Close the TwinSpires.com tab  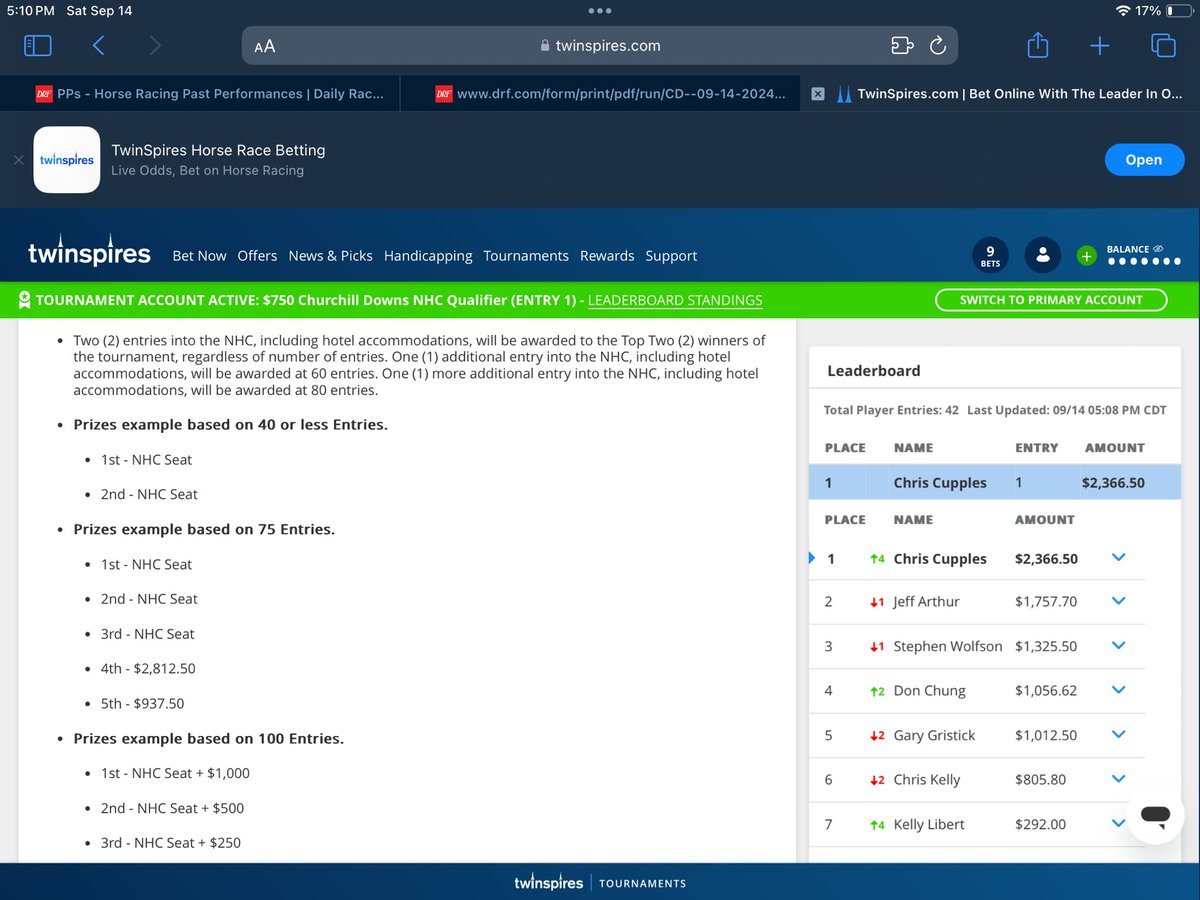(x=817, y=94)
